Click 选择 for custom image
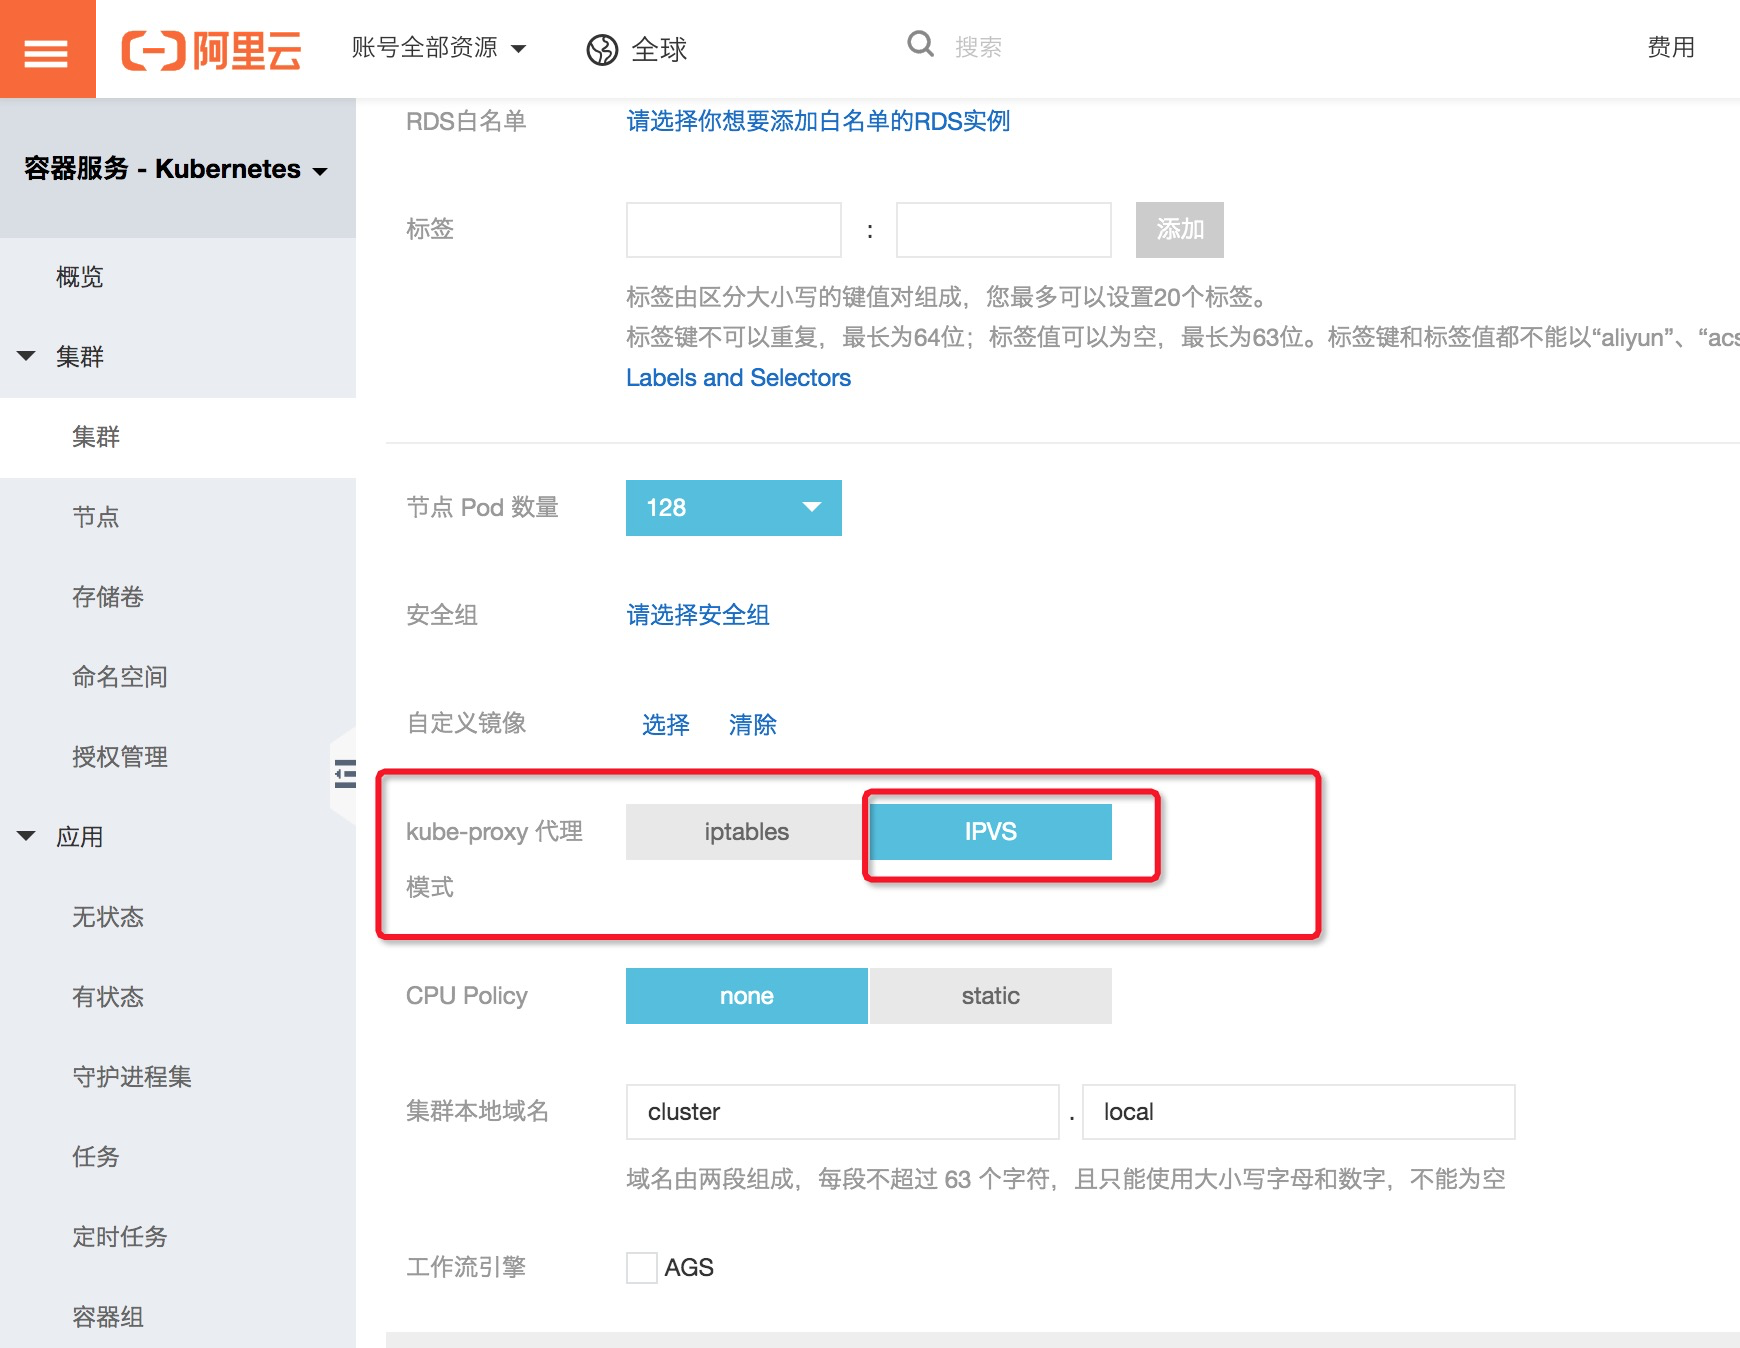Viewport: 1740px width, 1348px height. (666, 724)
